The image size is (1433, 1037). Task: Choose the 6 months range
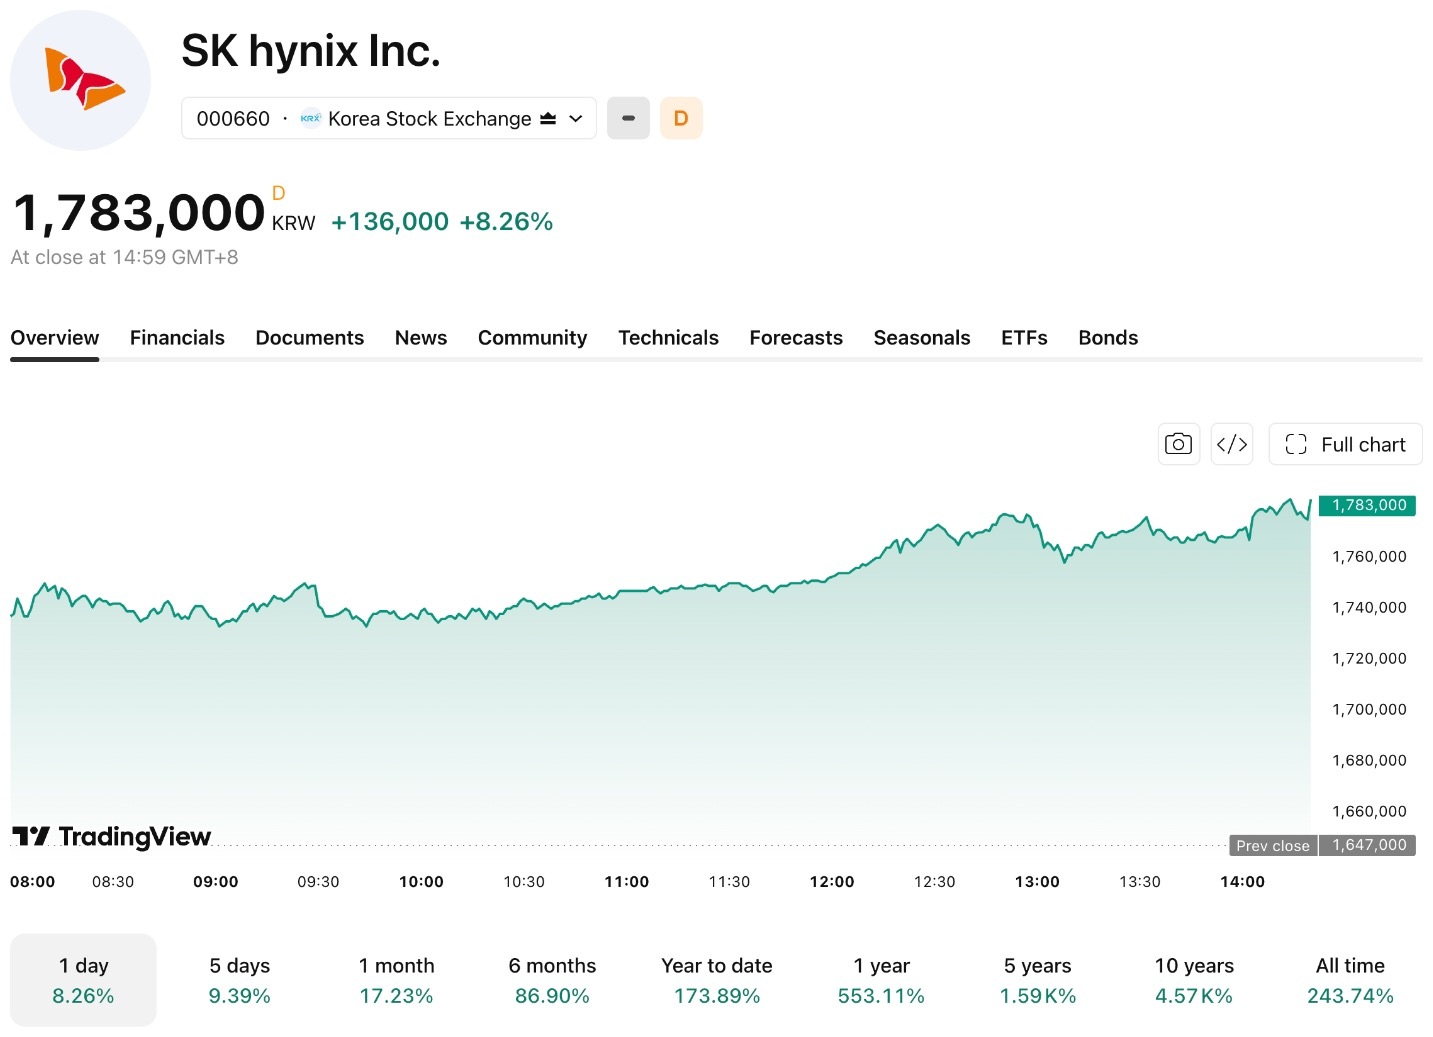pyautogui.click(x=552, y=980)
